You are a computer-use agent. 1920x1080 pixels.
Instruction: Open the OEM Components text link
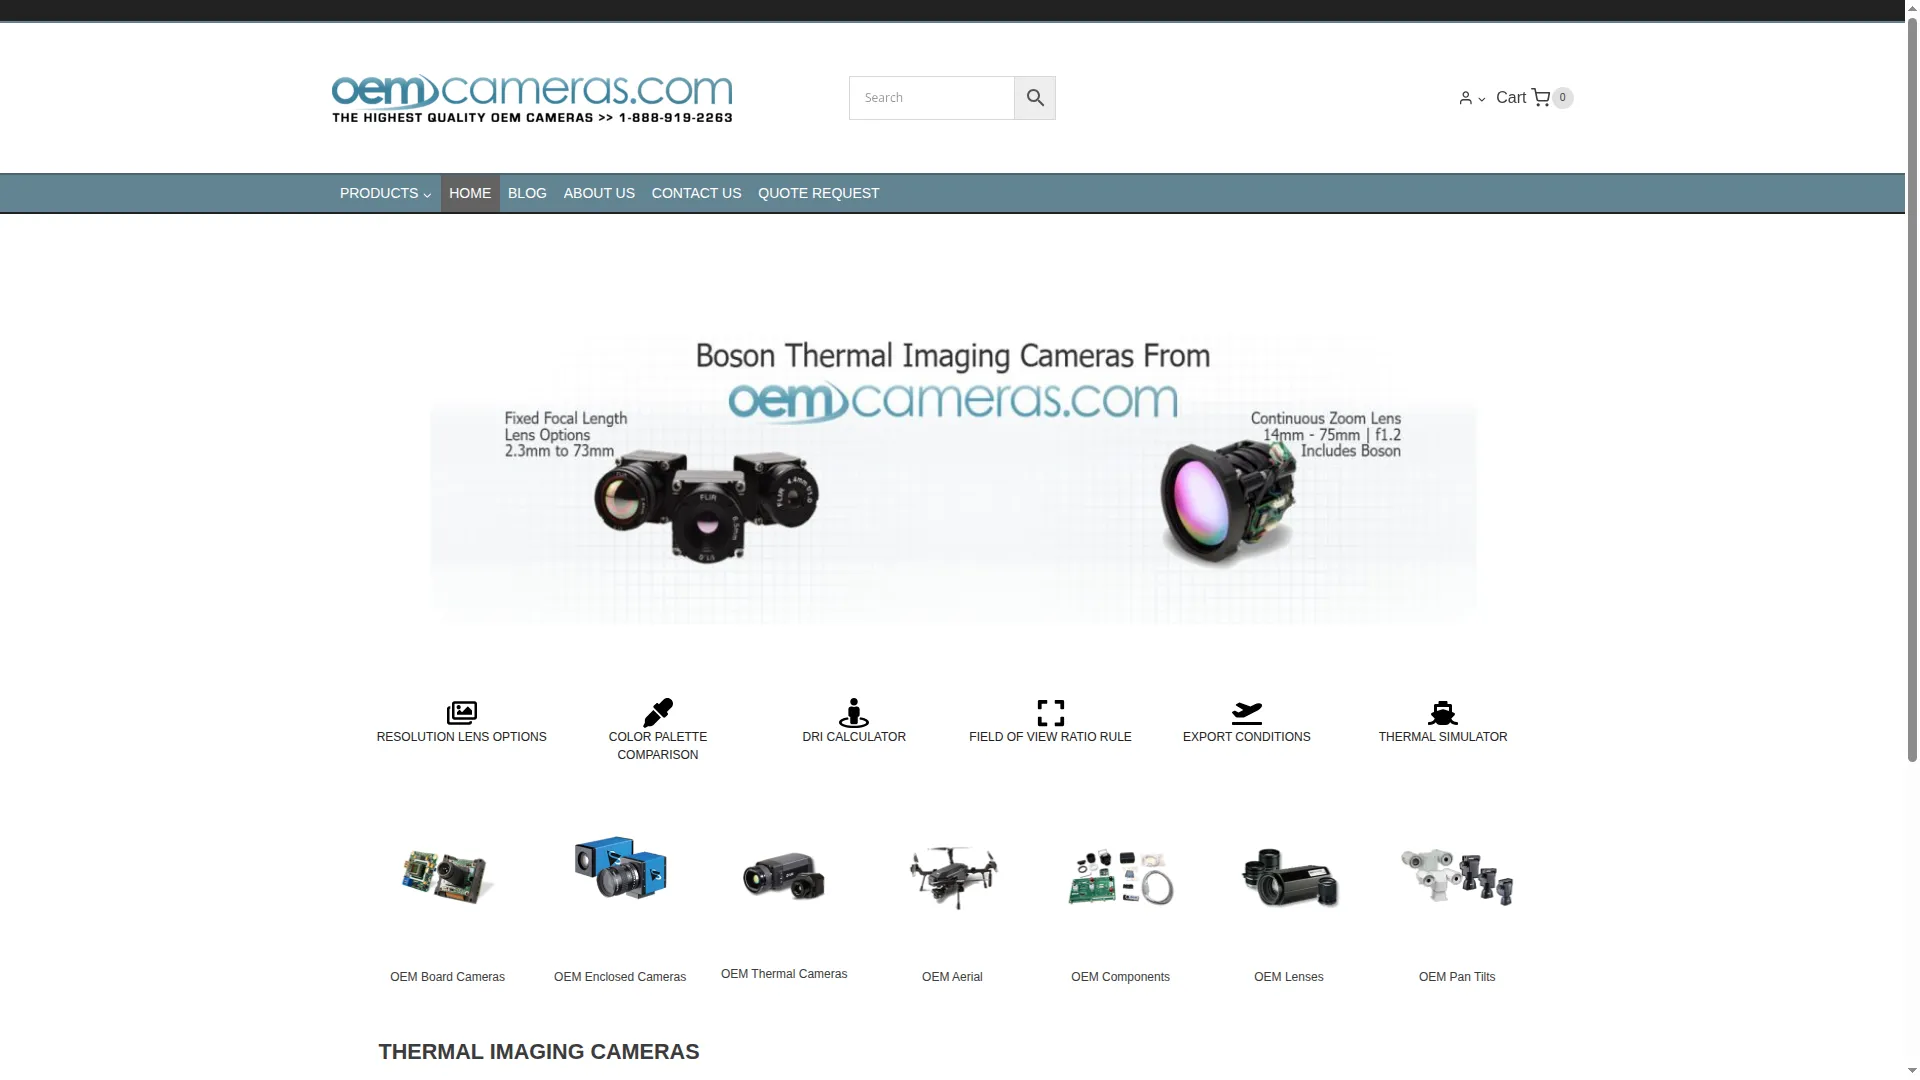(x=1120, y=977)
